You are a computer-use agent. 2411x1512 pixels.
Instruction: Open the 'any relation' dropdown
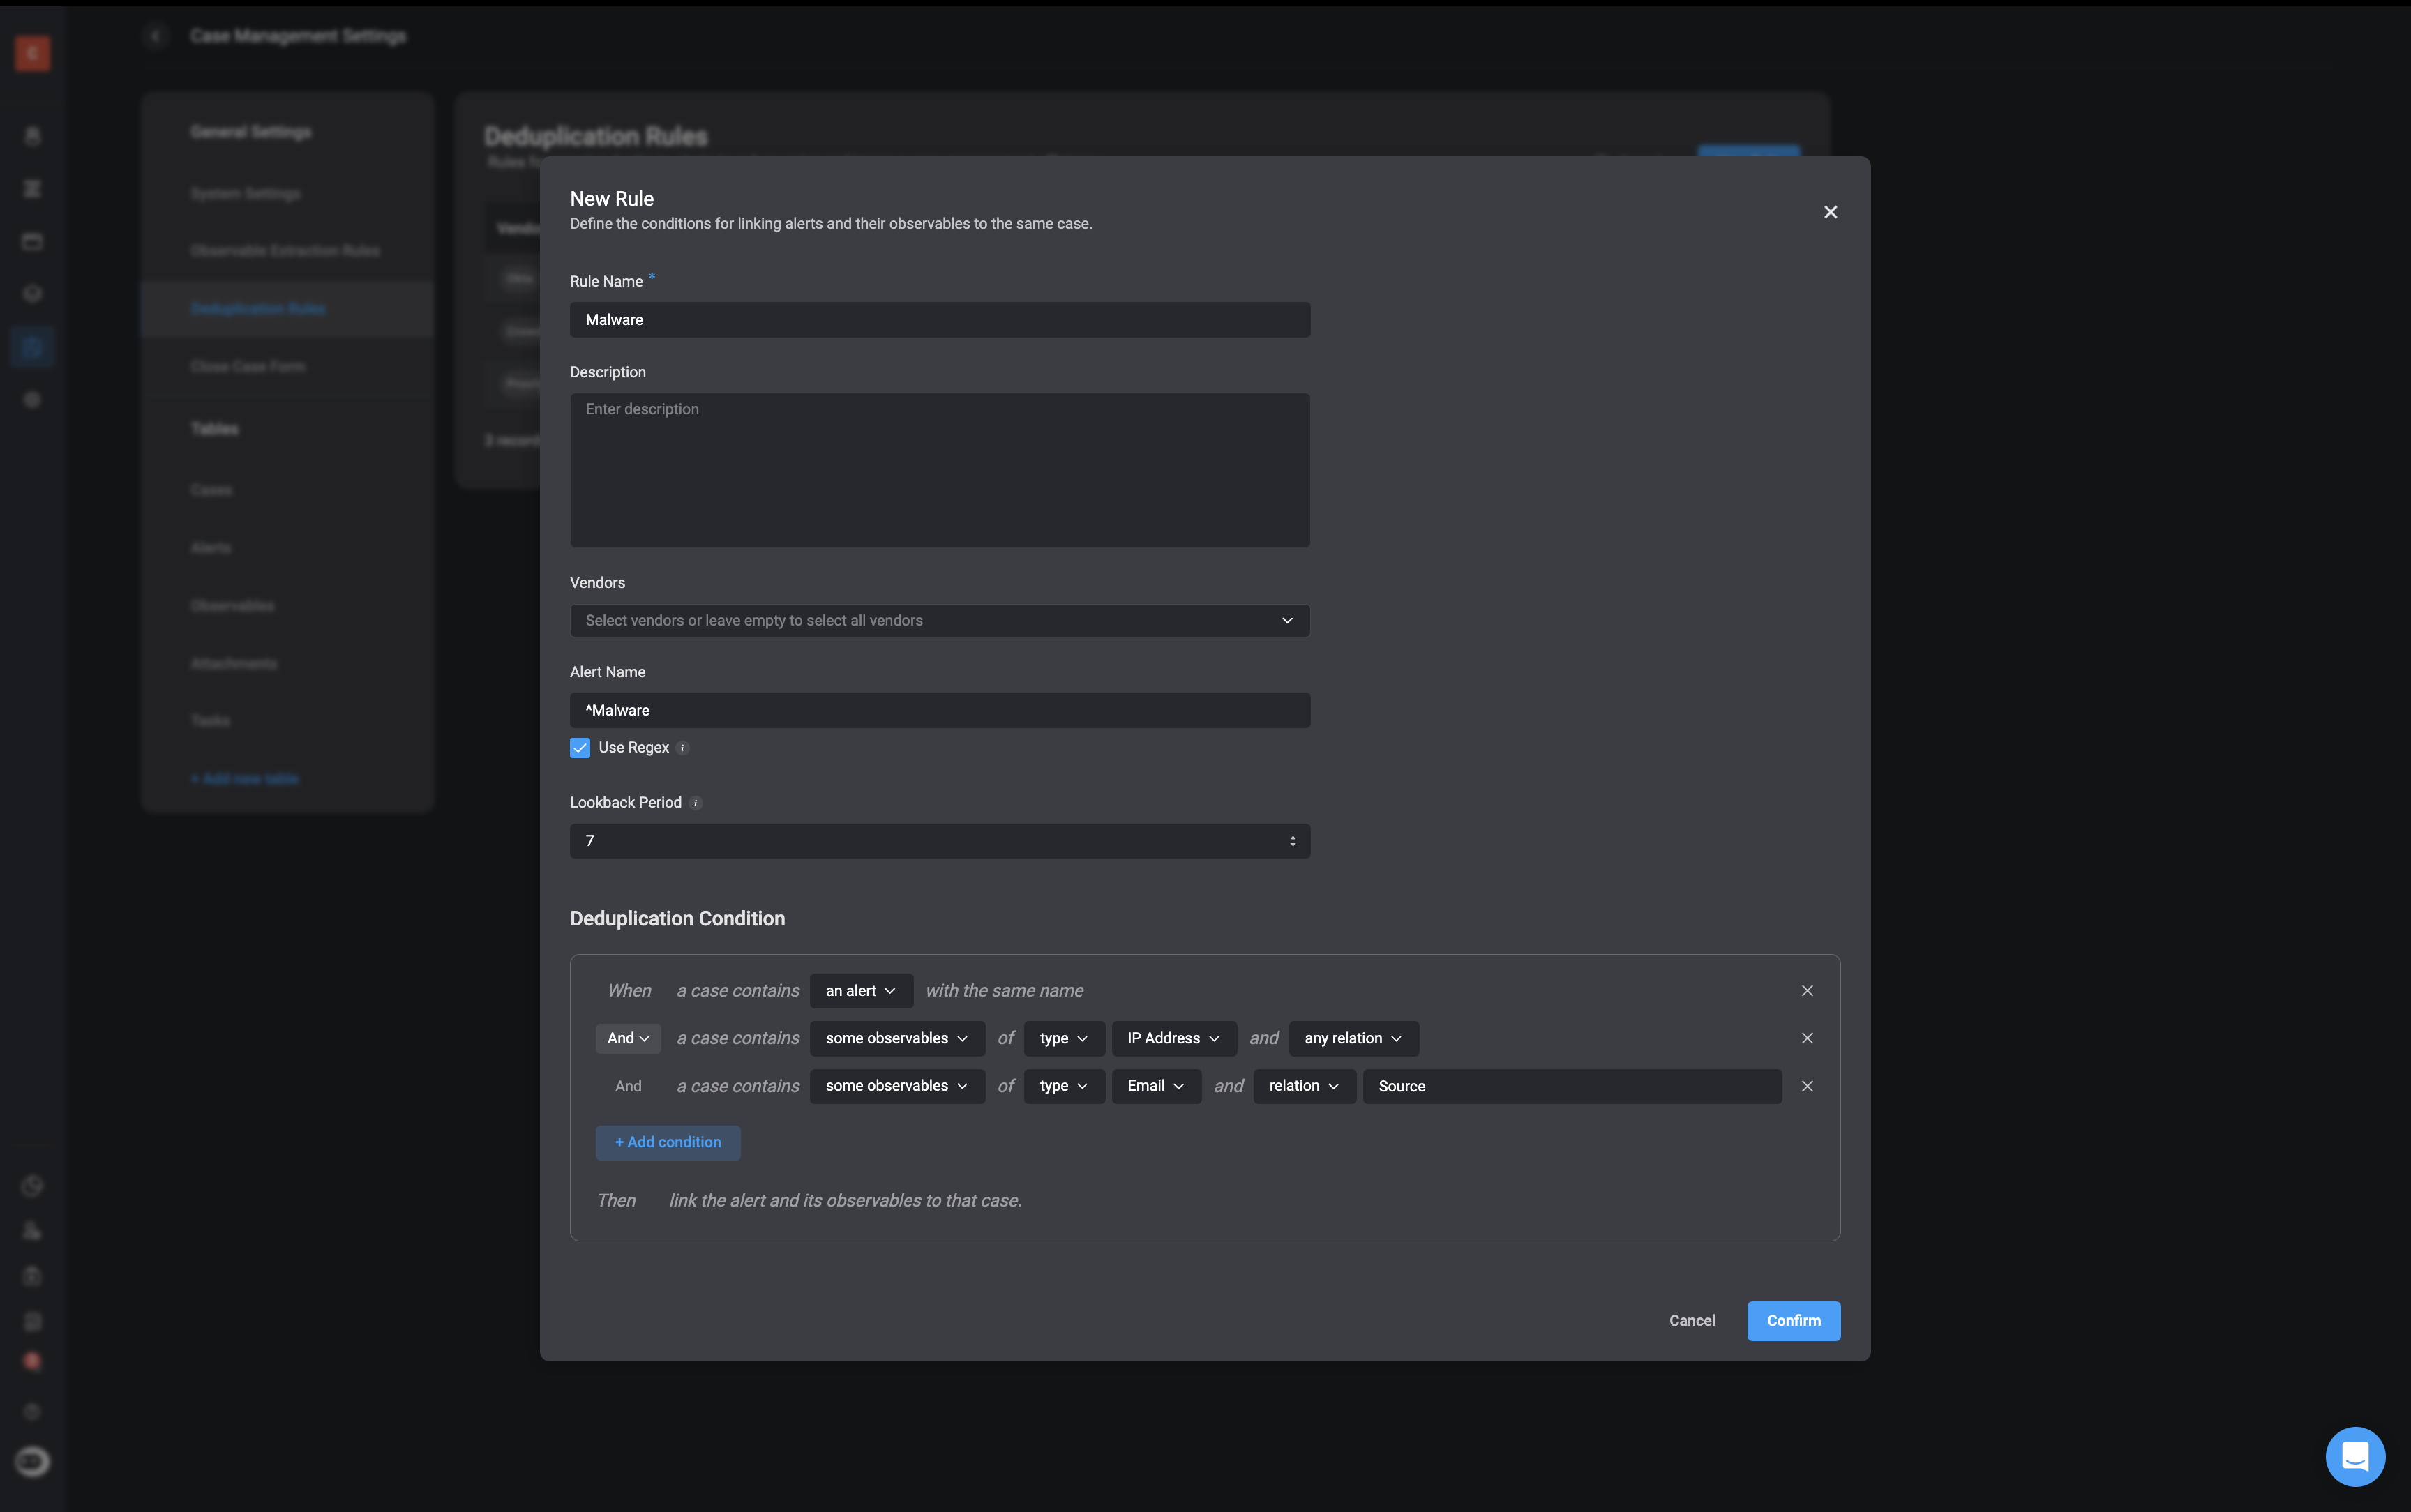click(x=1352, y=1038)
